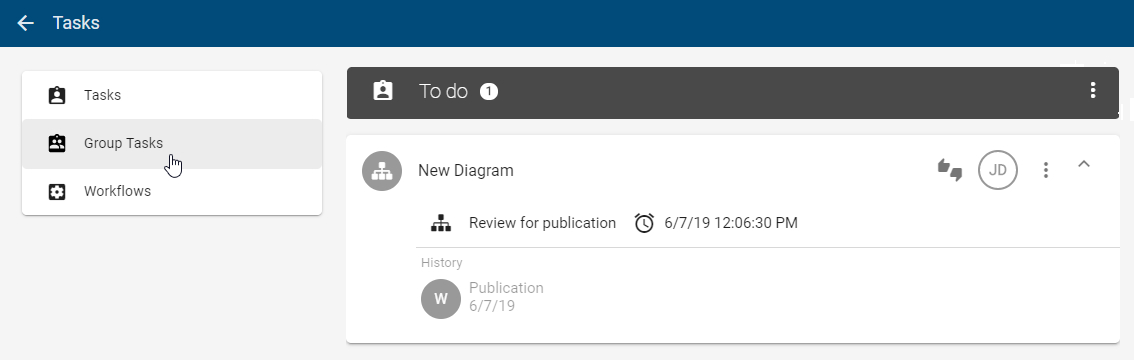Screen dimensions: 1134x360
Task: Click the Review for publication text
Action: 542,223
